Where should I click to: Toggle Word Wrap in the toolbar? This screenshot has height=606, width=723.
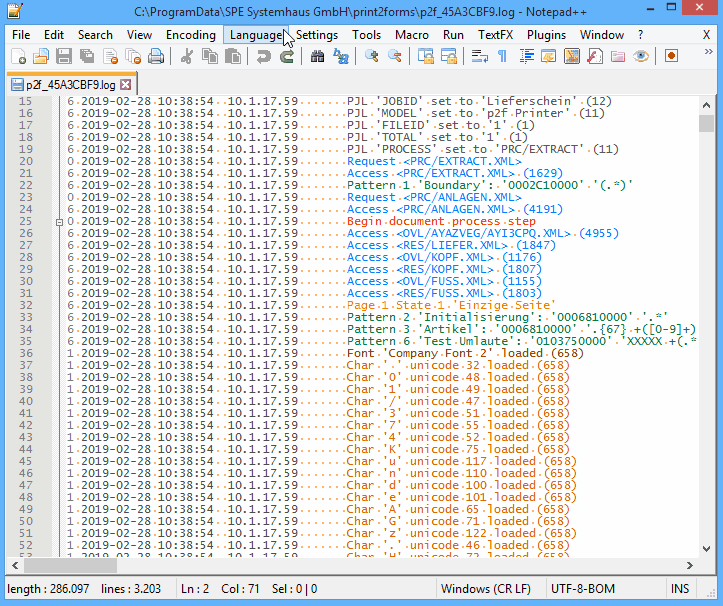coord(479,57)
